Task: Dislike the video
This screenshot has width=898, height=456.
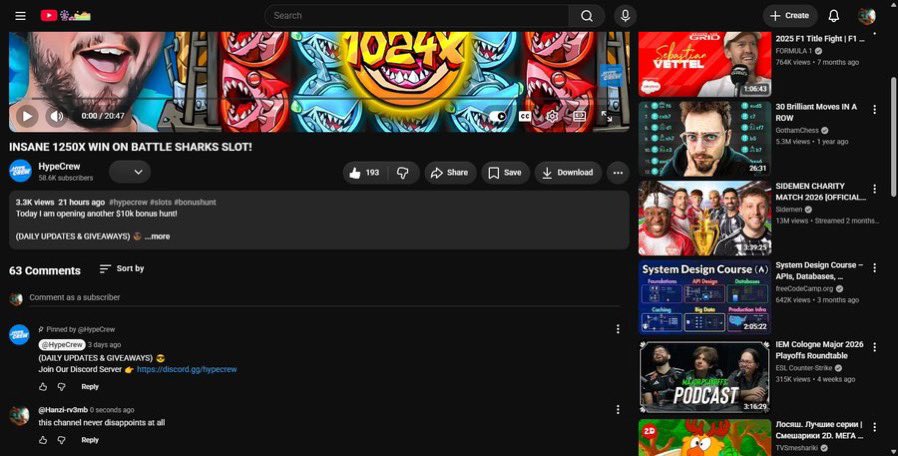Action: [403, 173]
